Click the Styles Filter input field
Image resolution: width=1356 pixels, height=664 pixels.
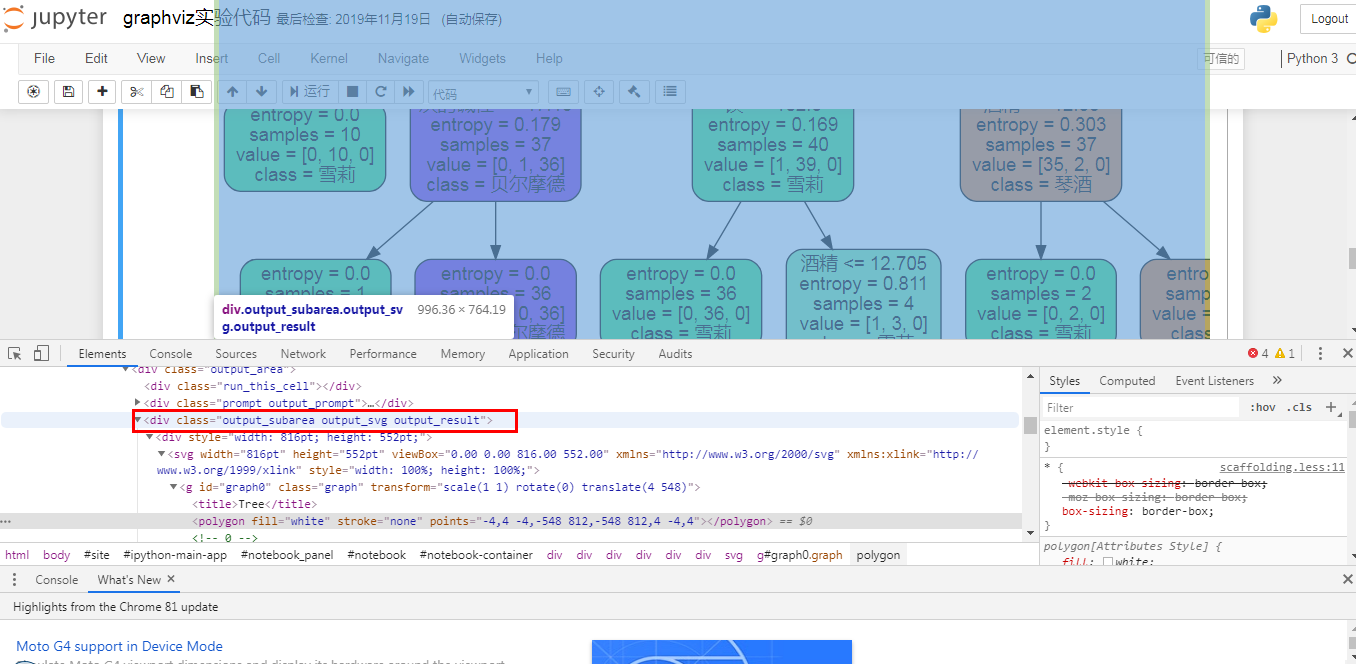point(1142,407)
